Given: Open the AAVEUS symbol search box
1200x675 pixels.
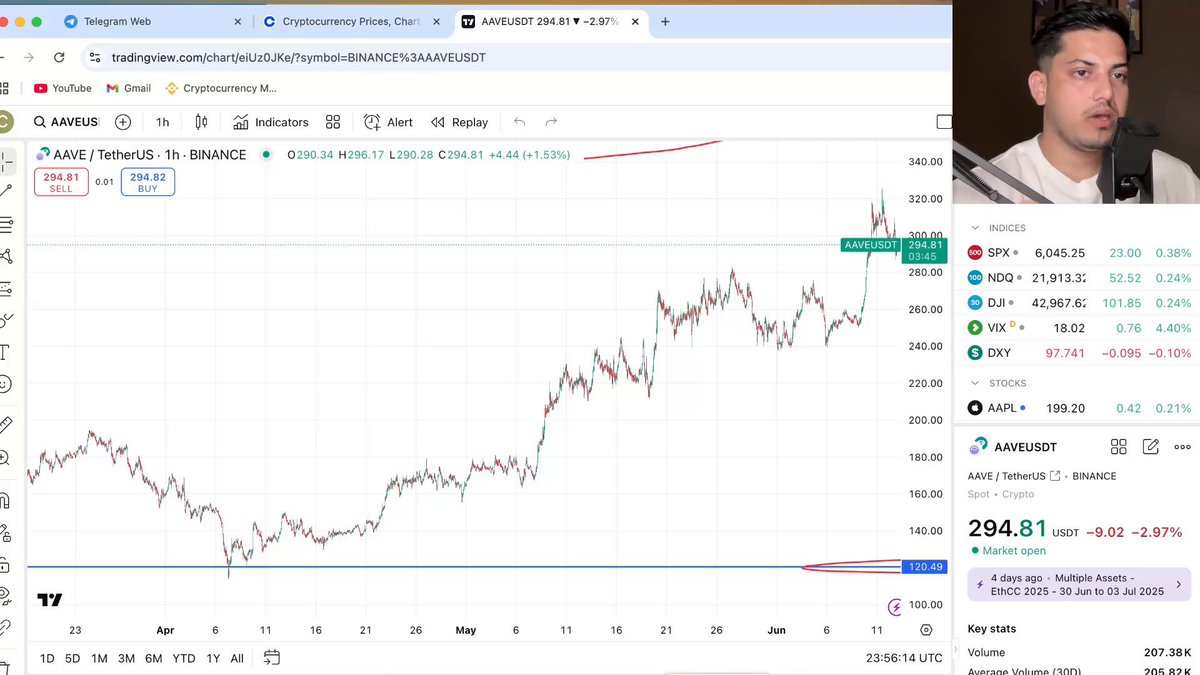Looking at the screenshot, I should (x=66, y=122).
